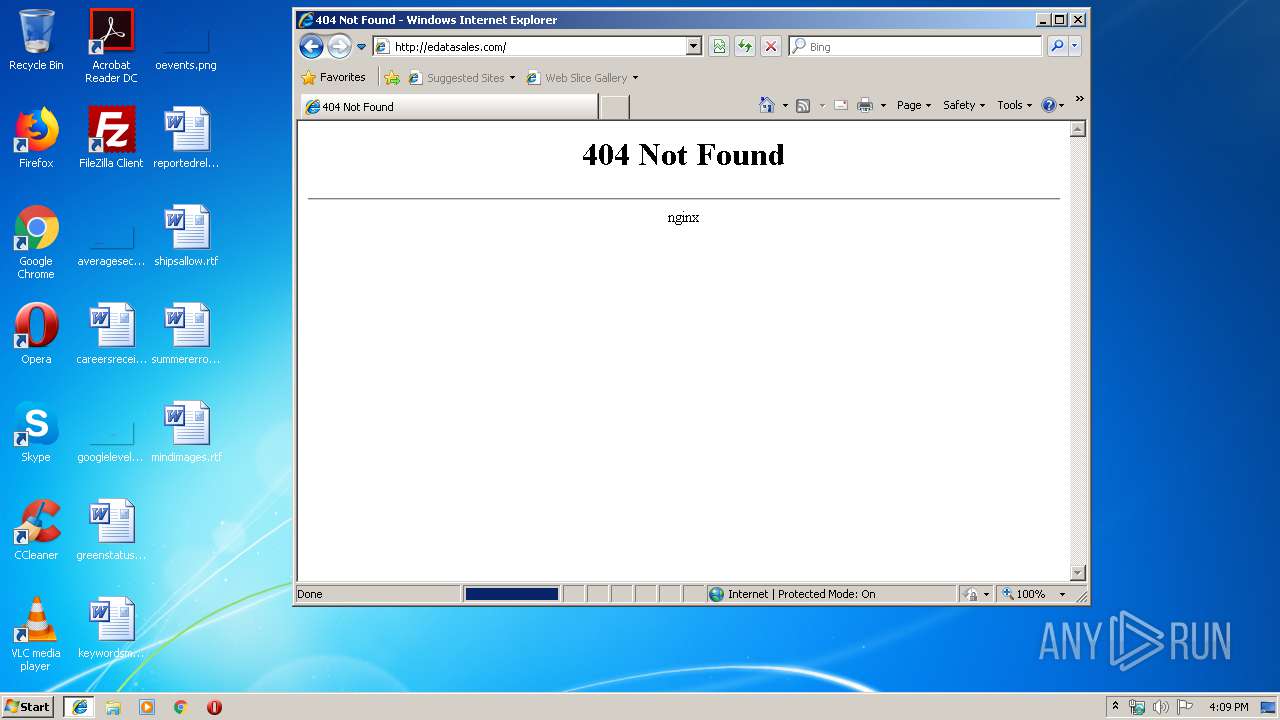This screenshot has height=720, width=1280.
Task: Click the page loading progress bar
Action: 511,594
